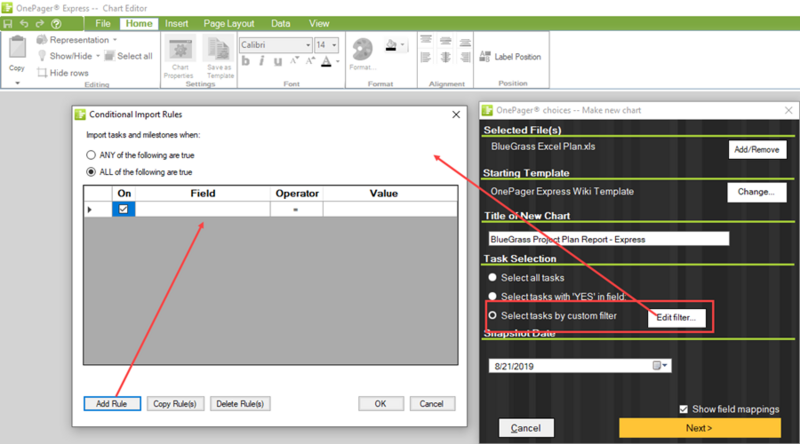This screenshot has height=444, width=800.
Task: Open the font size 14 dropdown
Action: pos(334,45)
